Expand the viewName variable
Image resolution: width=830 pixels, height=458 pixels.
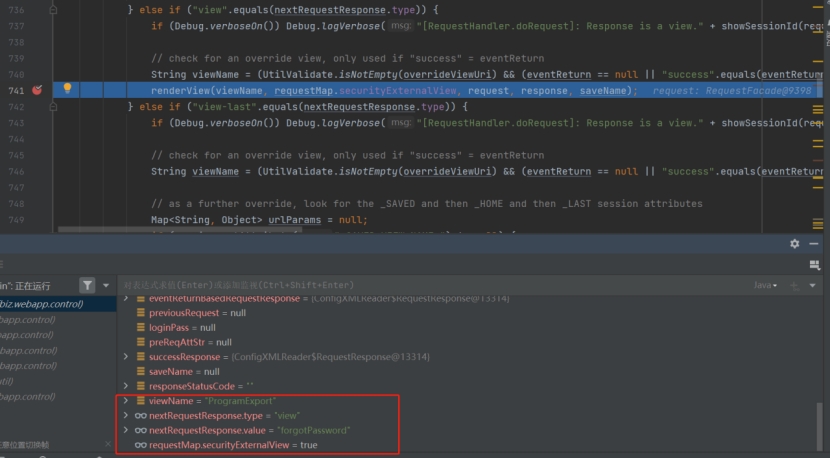point(126,400)
